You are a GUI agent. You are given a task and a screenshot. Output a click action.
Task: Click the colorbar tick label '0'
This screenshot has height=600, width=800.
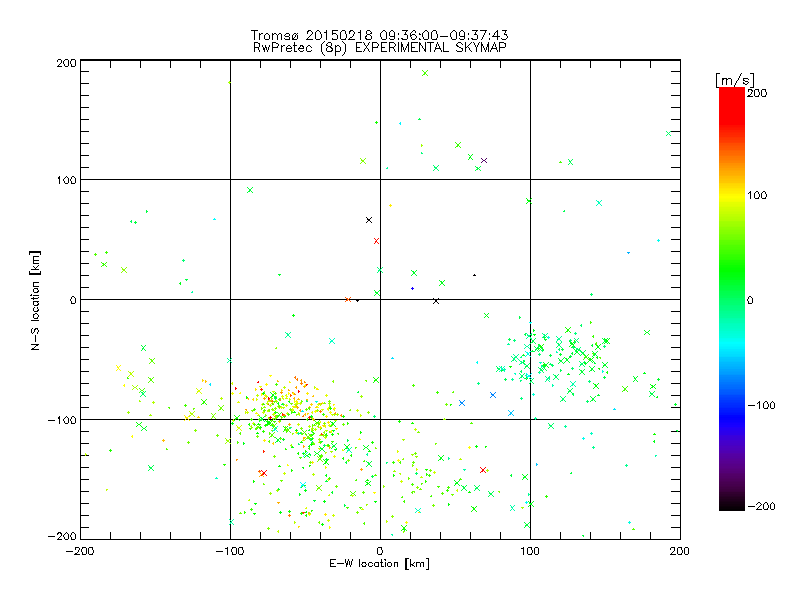[750, 300]
